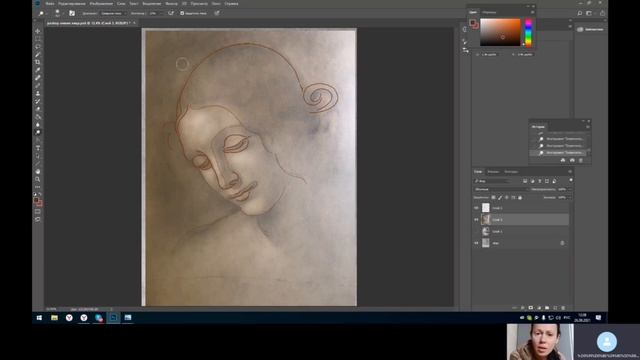Toggle lock all padlock icon
The width and height of the screenshot is (640, 360).
tap(520, 198)
